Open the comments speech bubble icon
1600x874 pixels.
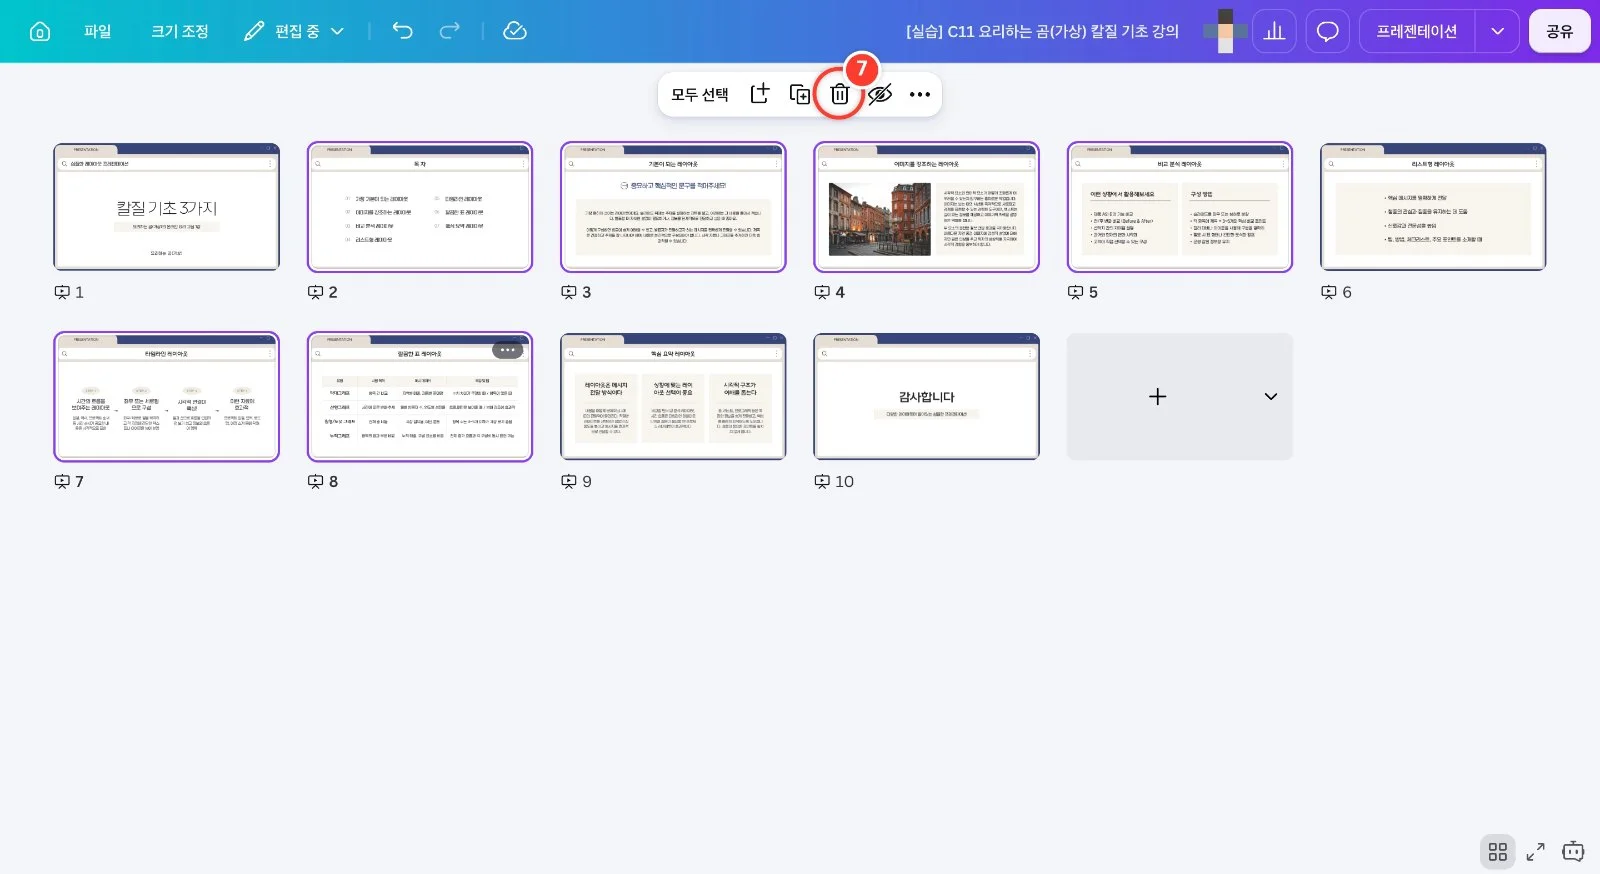[x=1328, y=31]
